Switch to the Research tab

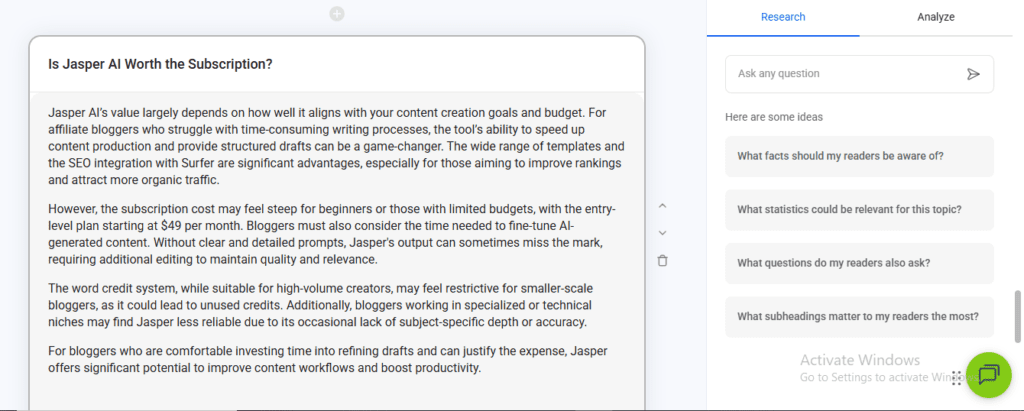tap(783, 18)
